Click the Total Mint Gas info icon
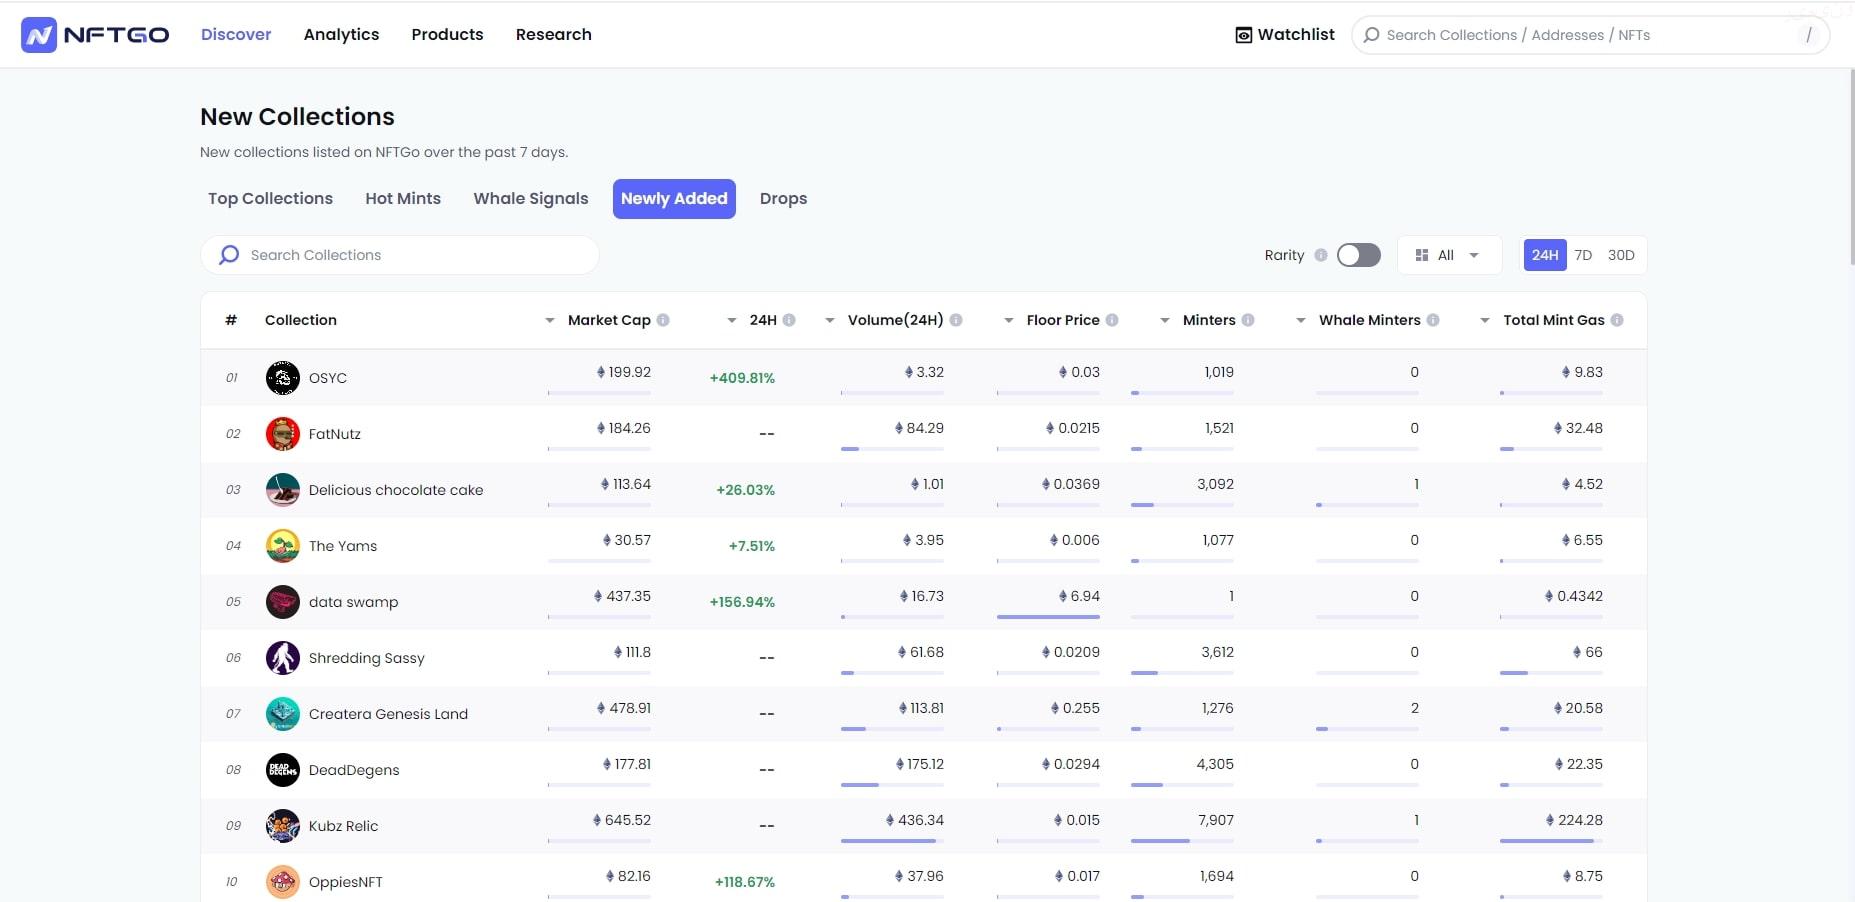Screen dimensions: 1855x902 tap(1617, 320)
